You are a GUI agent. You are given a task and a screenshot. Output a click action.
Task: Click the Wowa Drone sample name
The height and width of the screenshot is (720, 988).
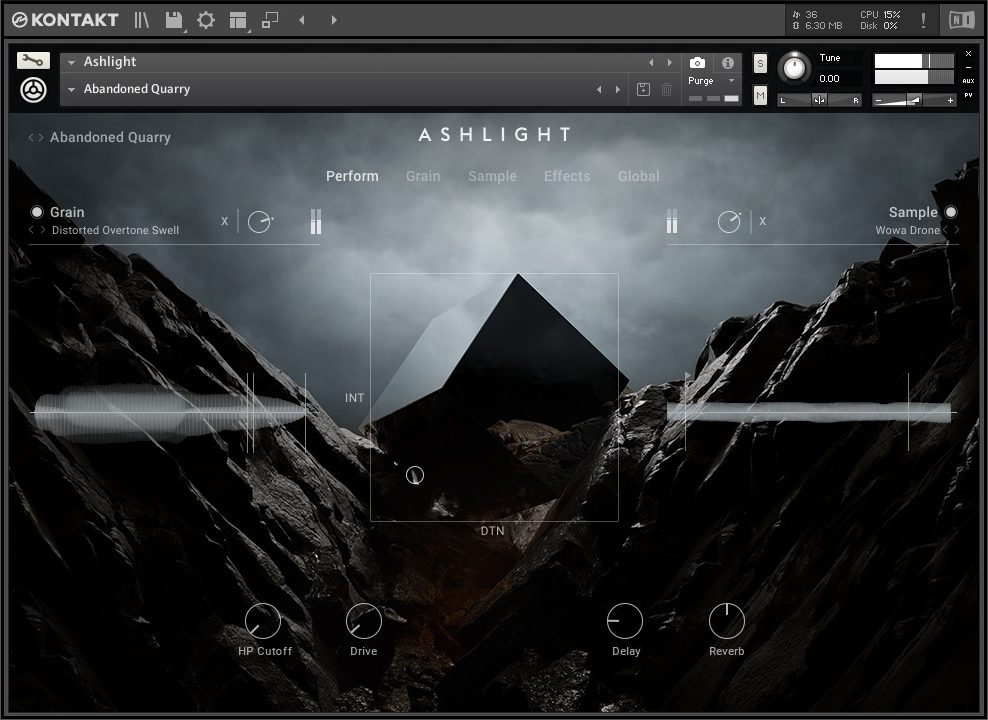(907, 231)
